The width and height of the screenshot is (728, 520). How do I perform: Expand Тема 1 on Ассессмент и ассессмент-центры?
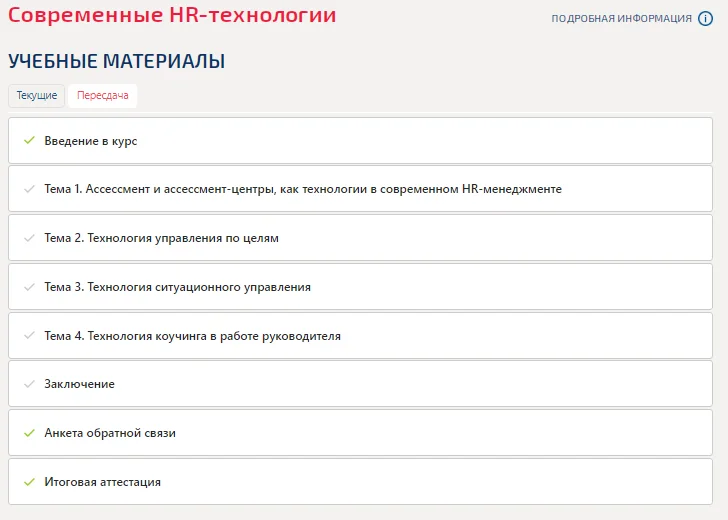360,189
